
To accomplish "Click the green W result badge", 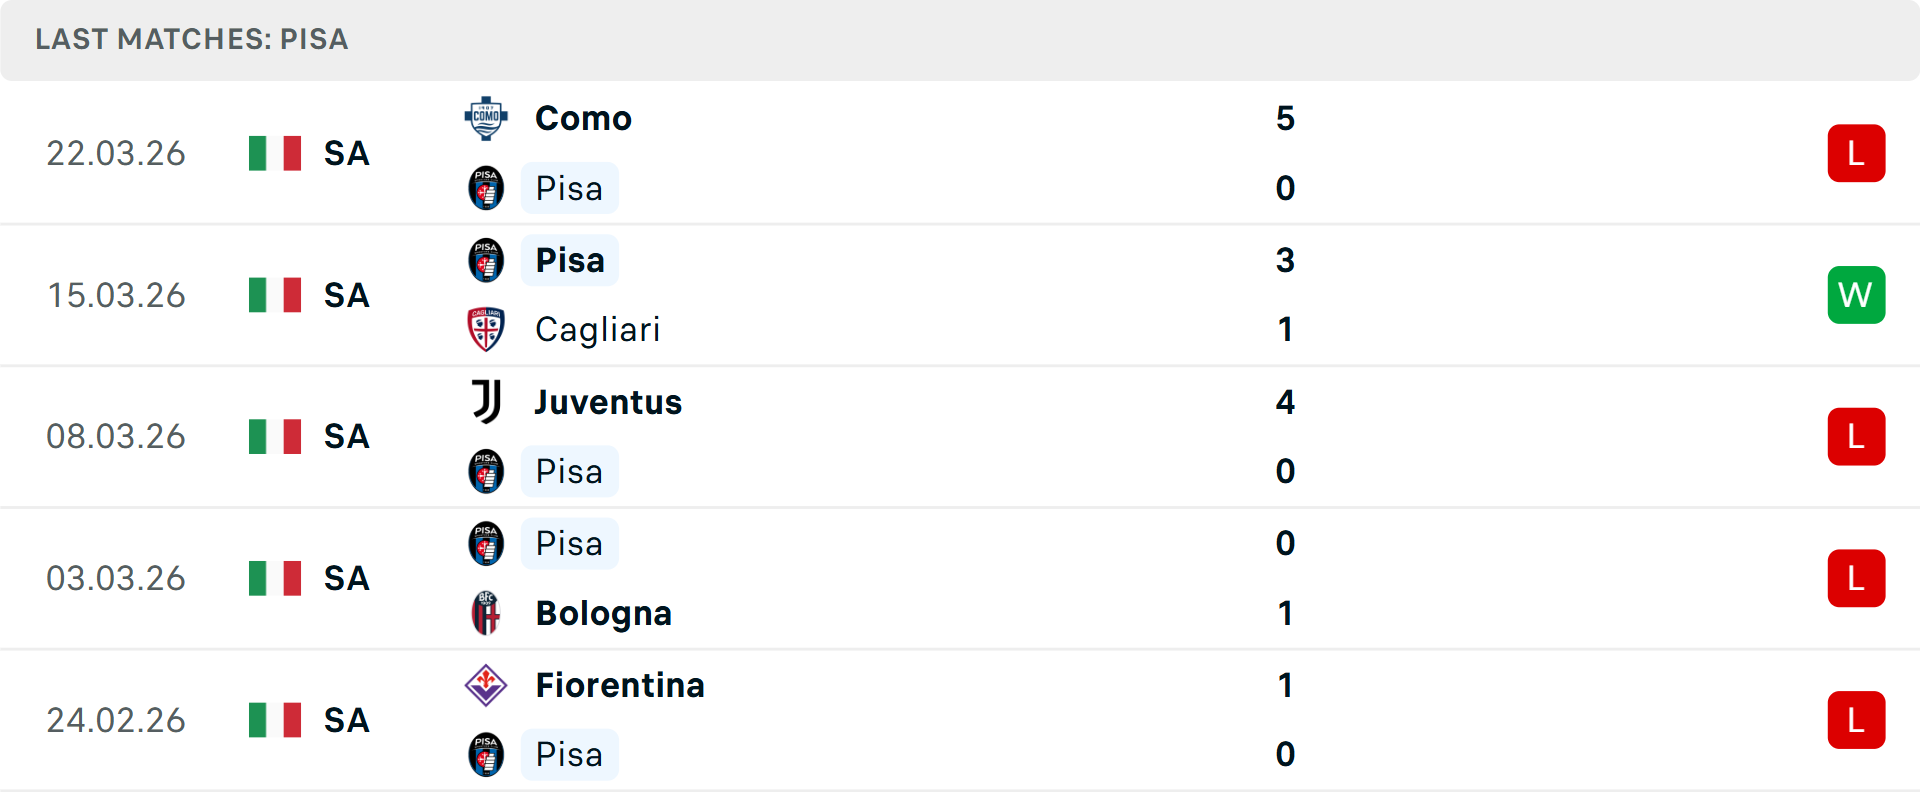I will coord(1856,295).
